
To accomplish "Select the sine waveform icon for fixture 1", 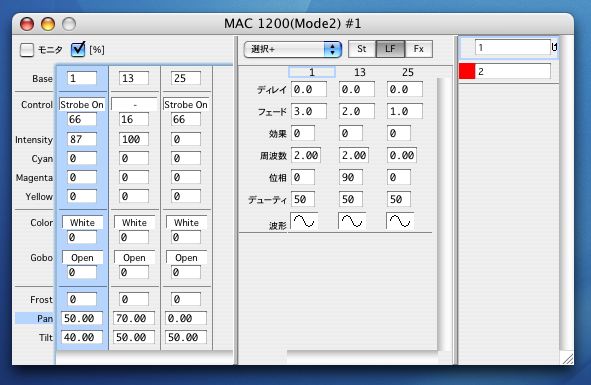I will [304, 221].
